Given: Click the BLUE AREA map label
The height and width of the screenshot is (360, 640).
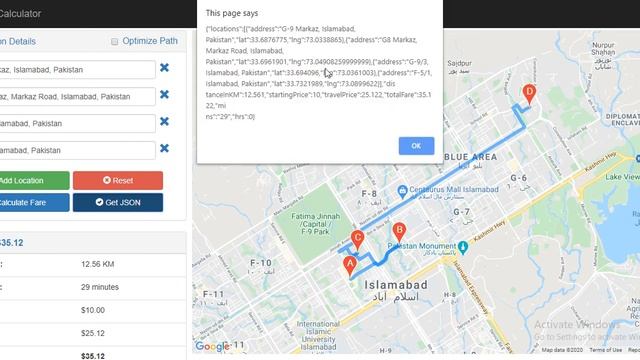Looking at the screenshot, I should pyautogui.click(x=471, y=157).
